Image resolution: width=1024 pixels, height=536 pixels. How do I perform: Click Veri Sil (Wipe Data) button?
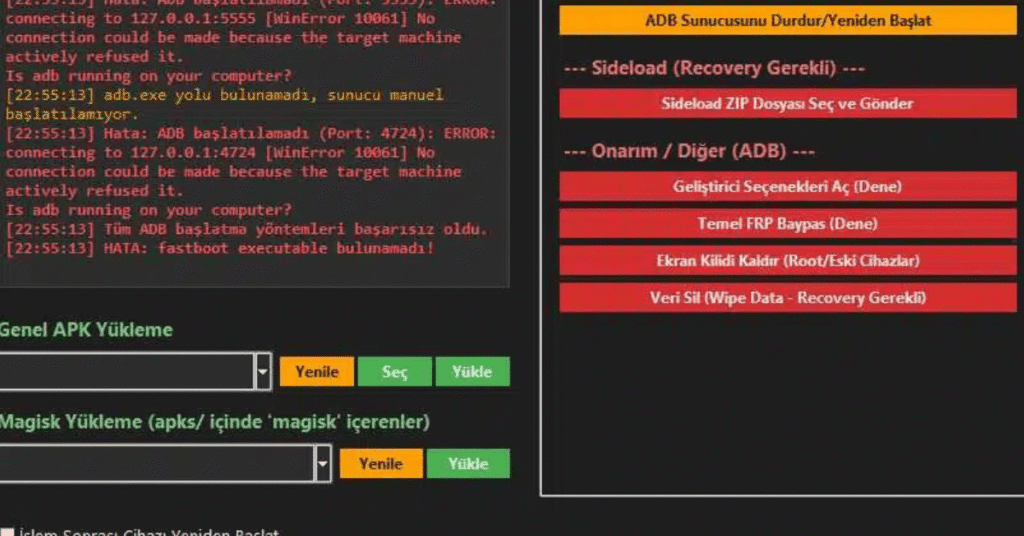pos(788,298)
